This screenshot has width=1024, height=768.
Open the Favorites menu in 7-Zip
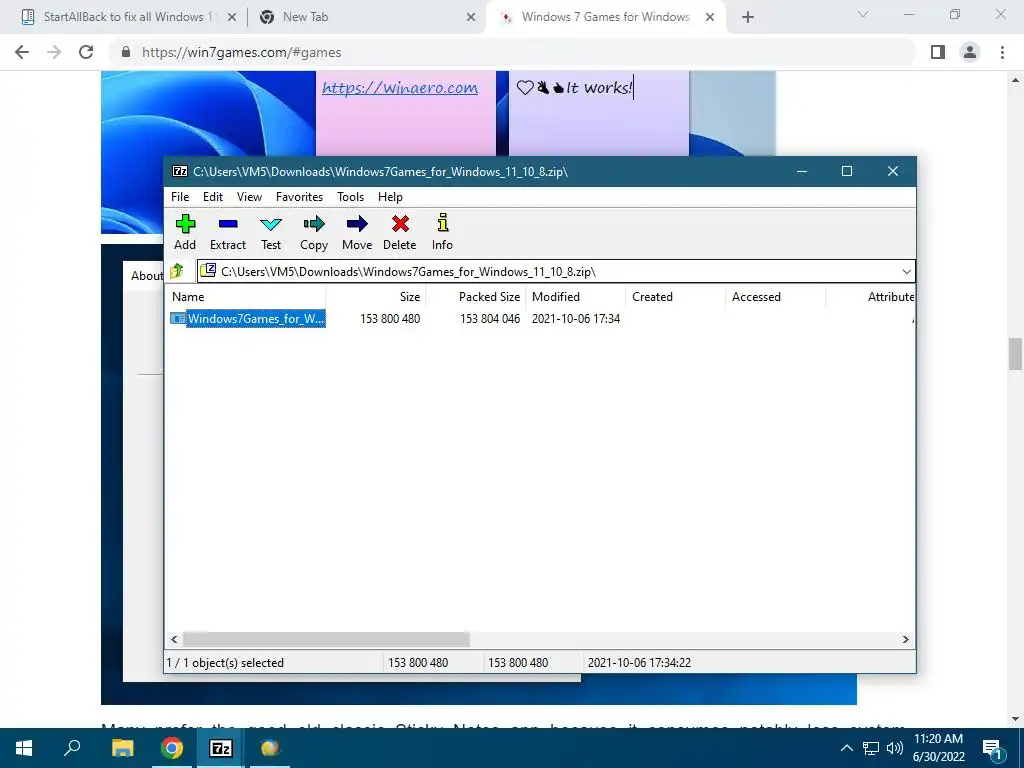(x=299, y=197)
